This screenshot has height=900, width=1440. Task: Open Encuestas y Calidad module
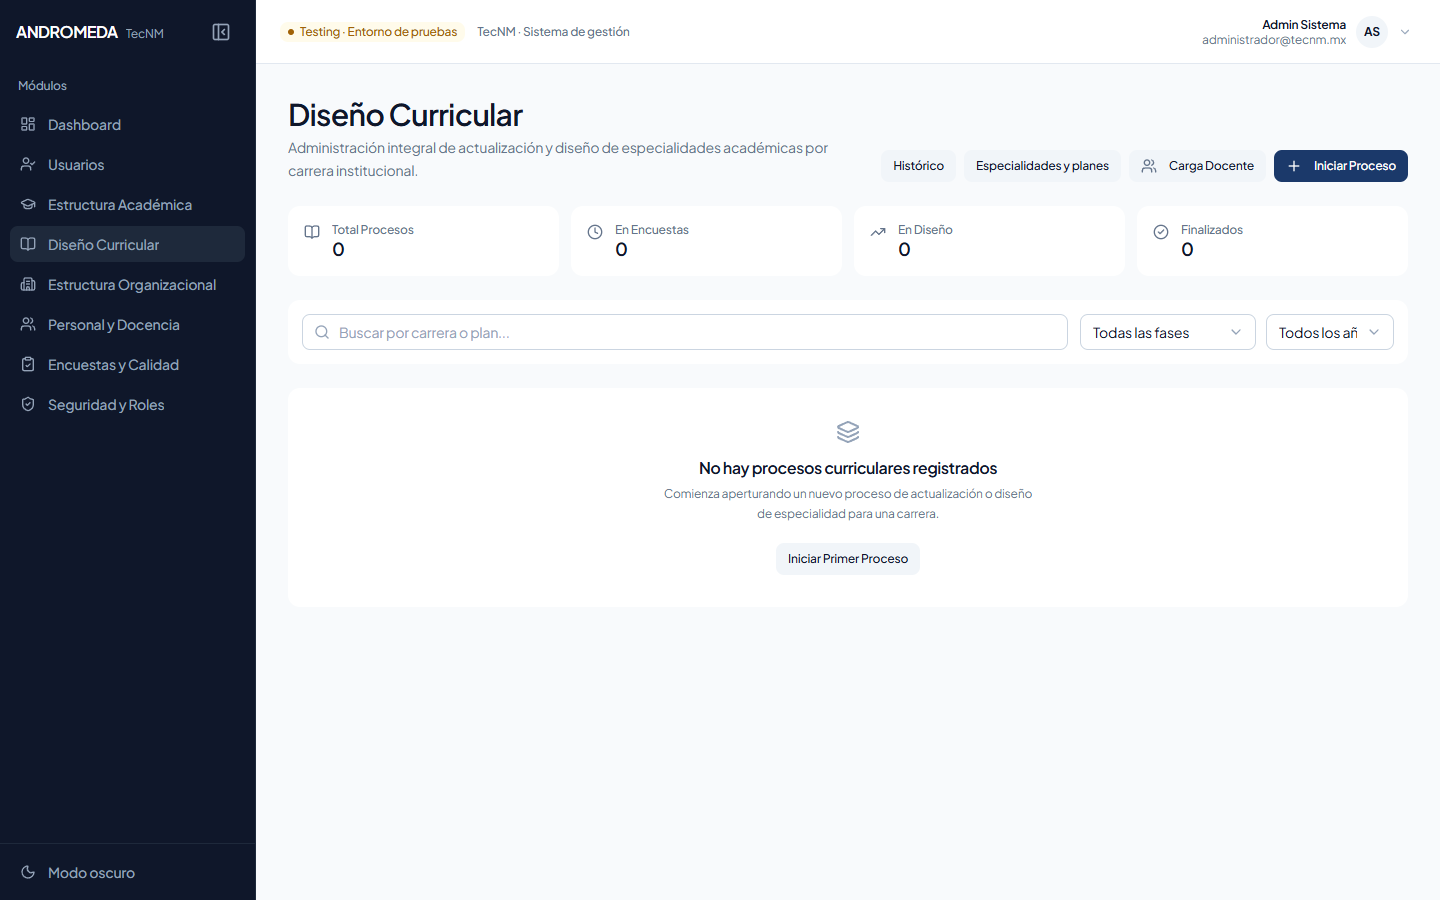pyautogui.click(x=128, y=364)
